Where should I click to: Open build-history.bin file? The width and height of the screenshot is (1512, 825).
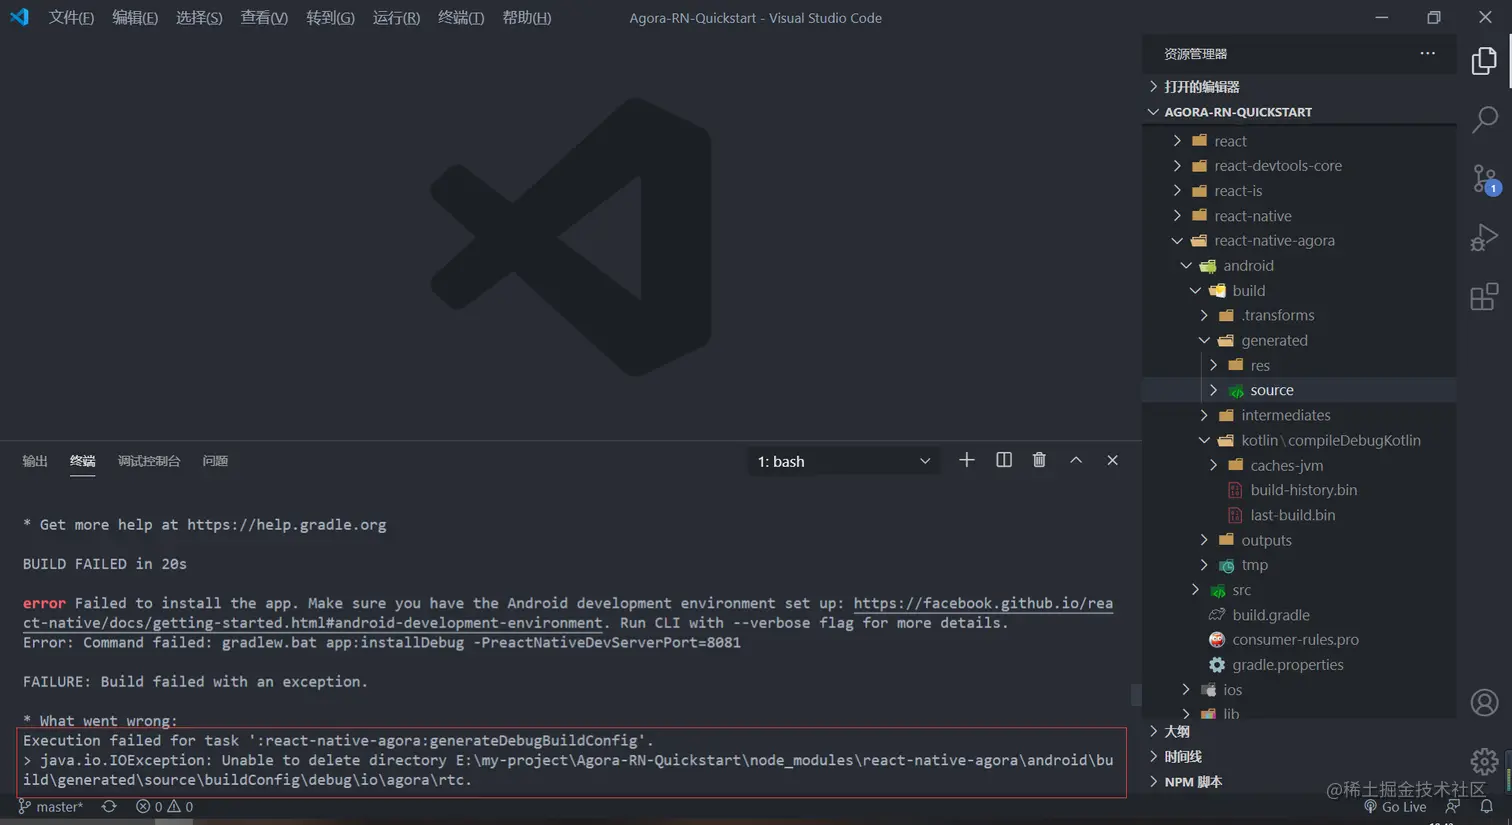click(1299, 490)
